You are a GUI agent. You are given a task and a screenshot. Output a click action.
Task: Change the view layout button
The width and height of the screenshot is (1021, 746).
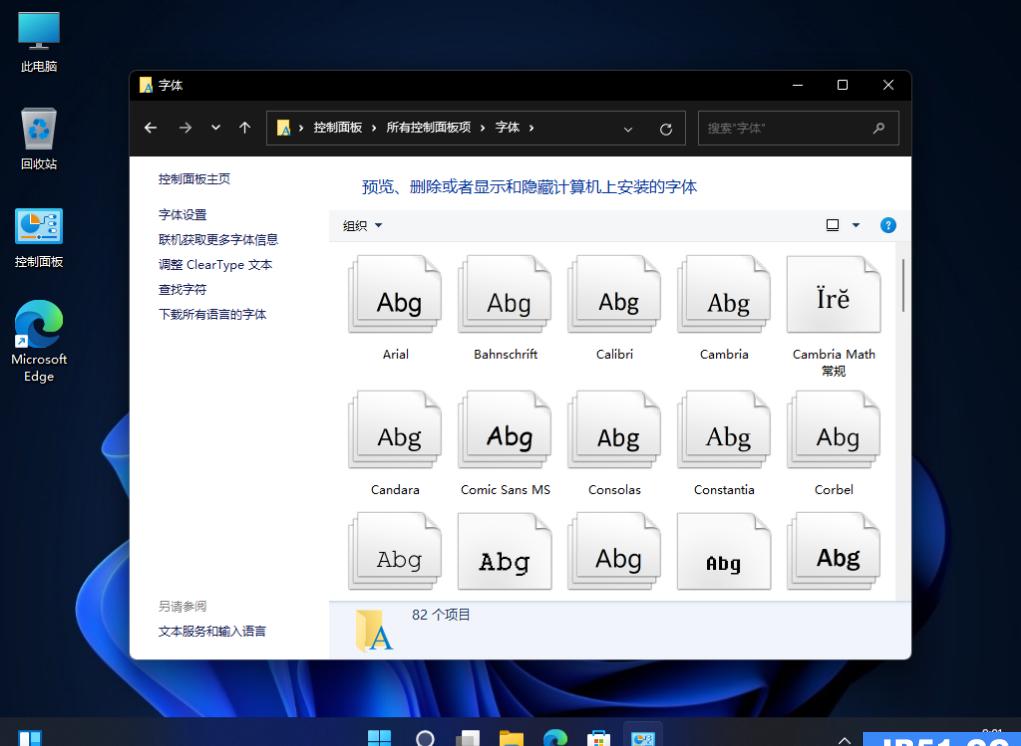(832, 225)
